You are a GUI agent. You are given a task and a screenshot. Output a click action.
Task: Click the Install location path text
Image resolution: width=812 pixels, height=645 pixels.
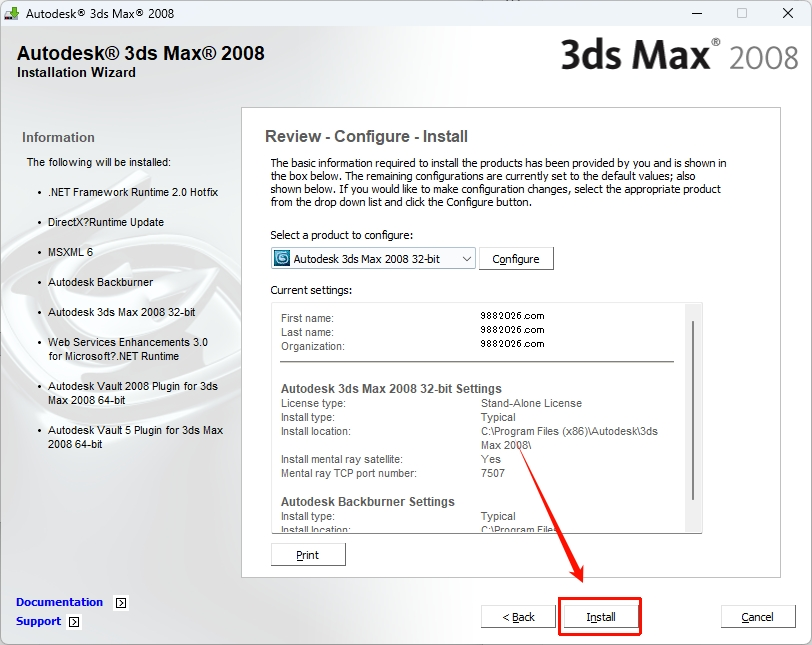pyautogui.click(x=569, y=438)
